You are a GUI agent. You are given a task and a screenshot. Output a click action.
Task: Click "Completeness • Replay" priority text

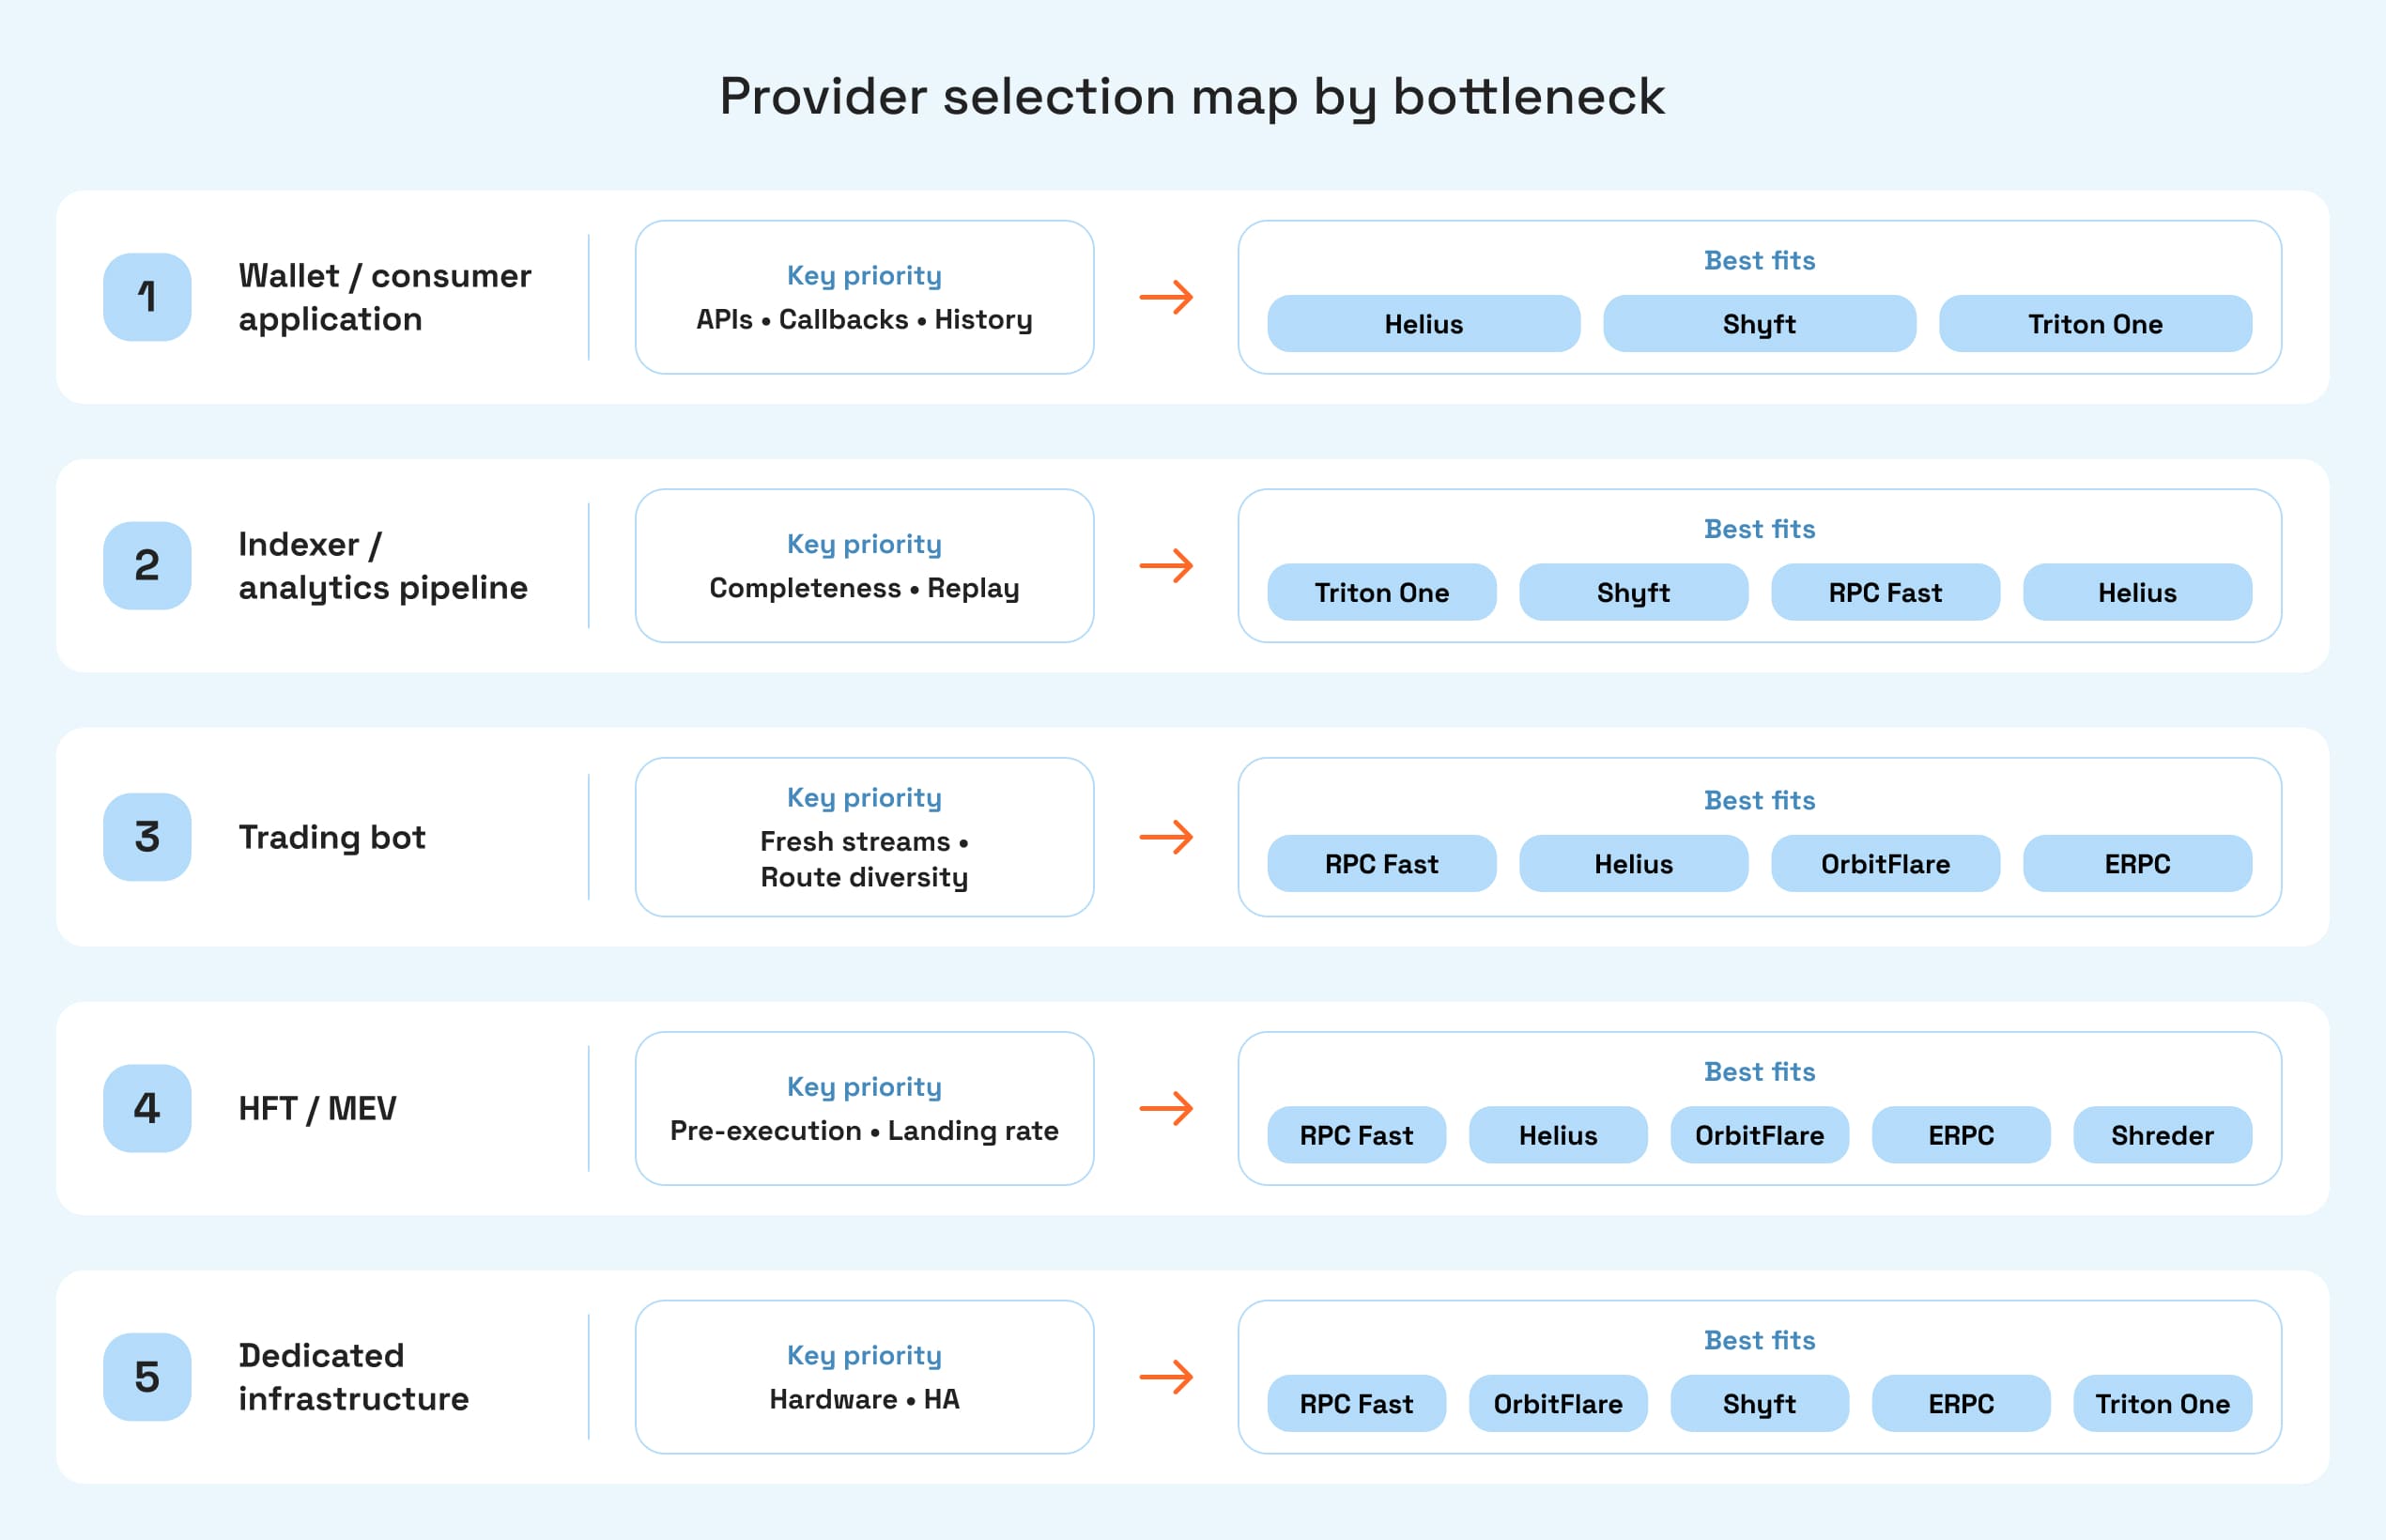864,589
